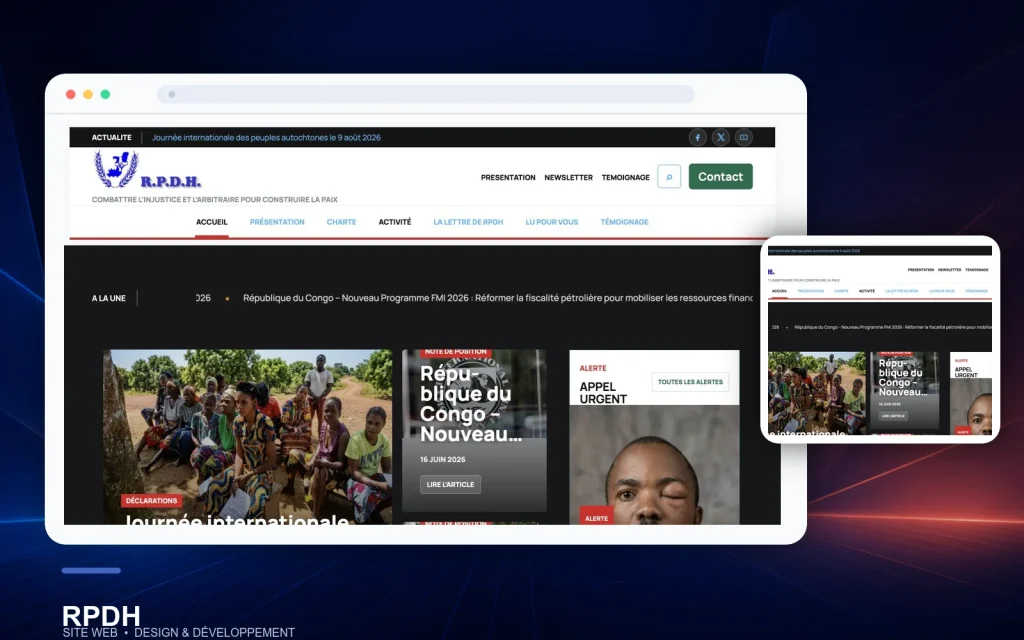1024x640 pixels.
Task: Click the red DÉCLARATIONS tag
Action: point(152,501)
